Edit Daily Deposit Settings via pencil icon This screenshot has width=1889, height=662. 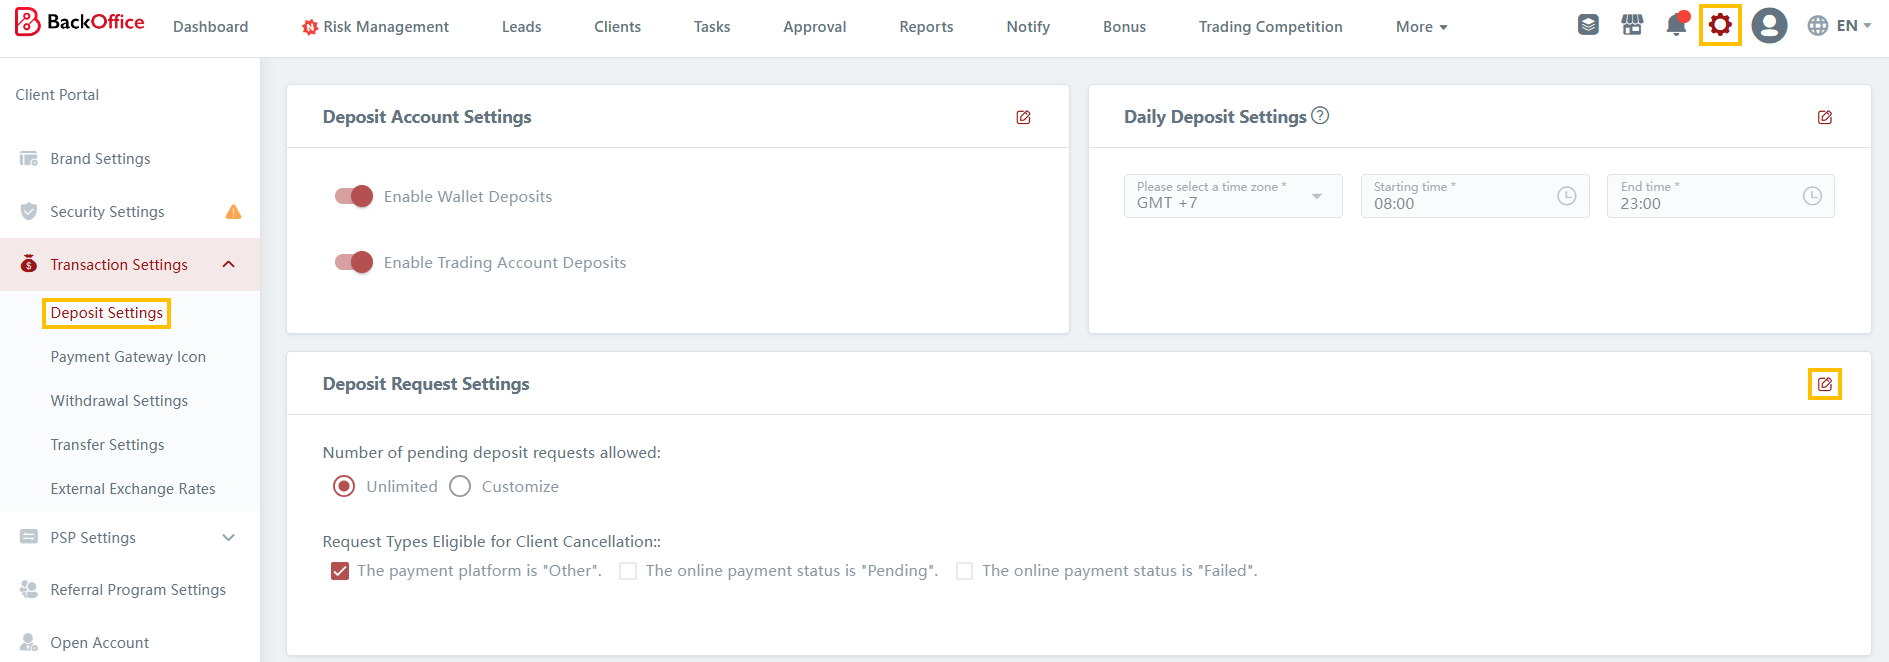1824,117
